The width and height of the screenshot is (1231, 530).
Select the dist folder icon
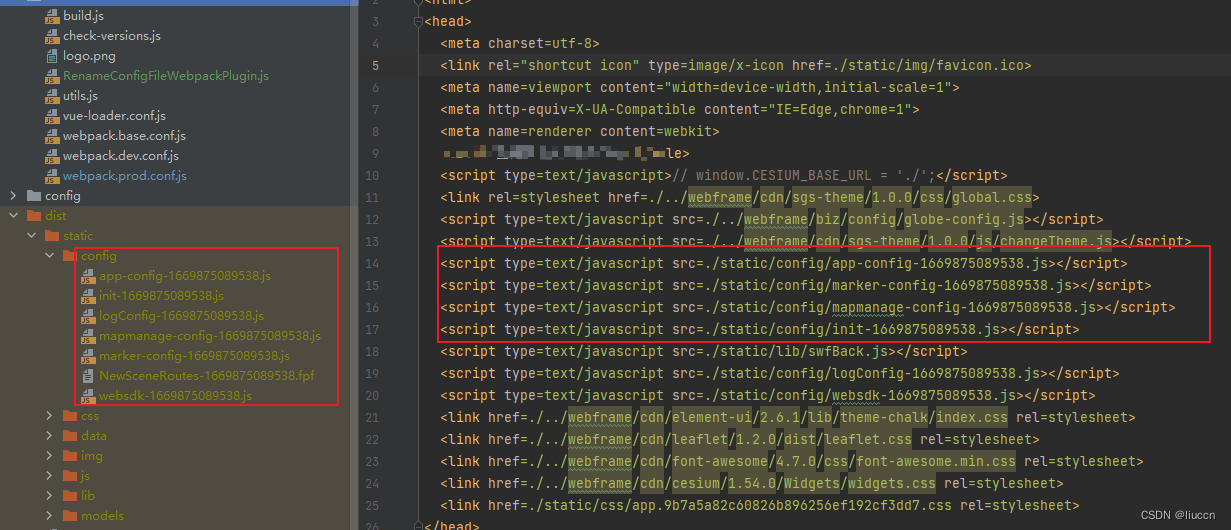34,216
